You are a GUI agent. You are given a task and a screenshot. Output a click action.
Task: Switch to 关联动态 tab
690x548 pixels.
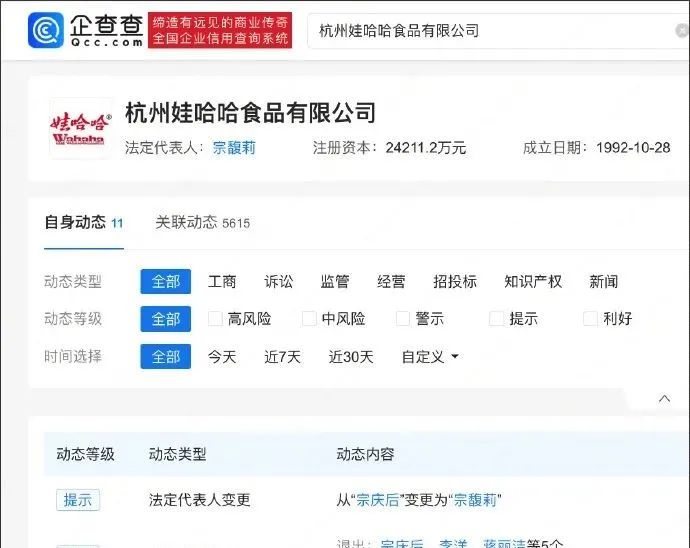(202, 222)
